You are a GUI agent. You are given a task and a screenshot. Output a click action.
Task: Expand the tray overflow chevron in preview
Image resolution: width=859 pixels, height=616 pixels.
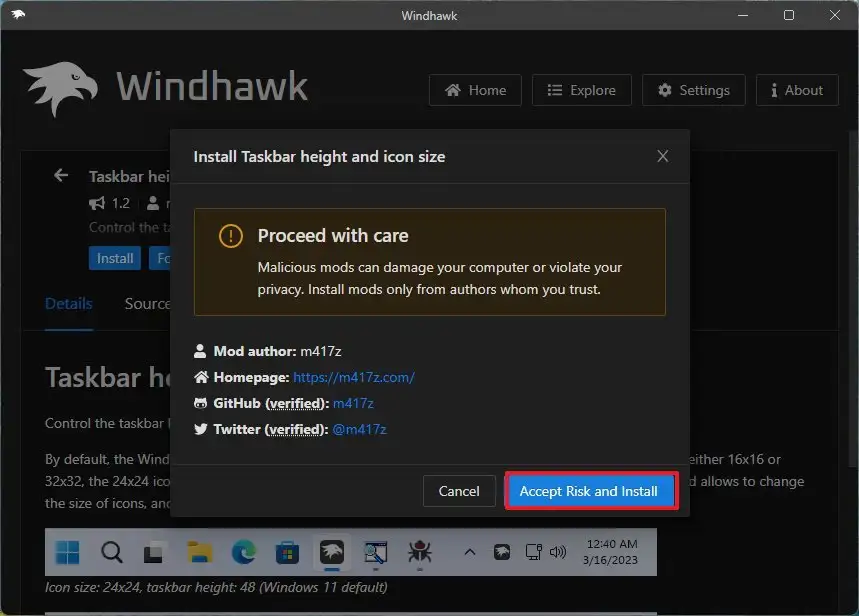(469, 552)
